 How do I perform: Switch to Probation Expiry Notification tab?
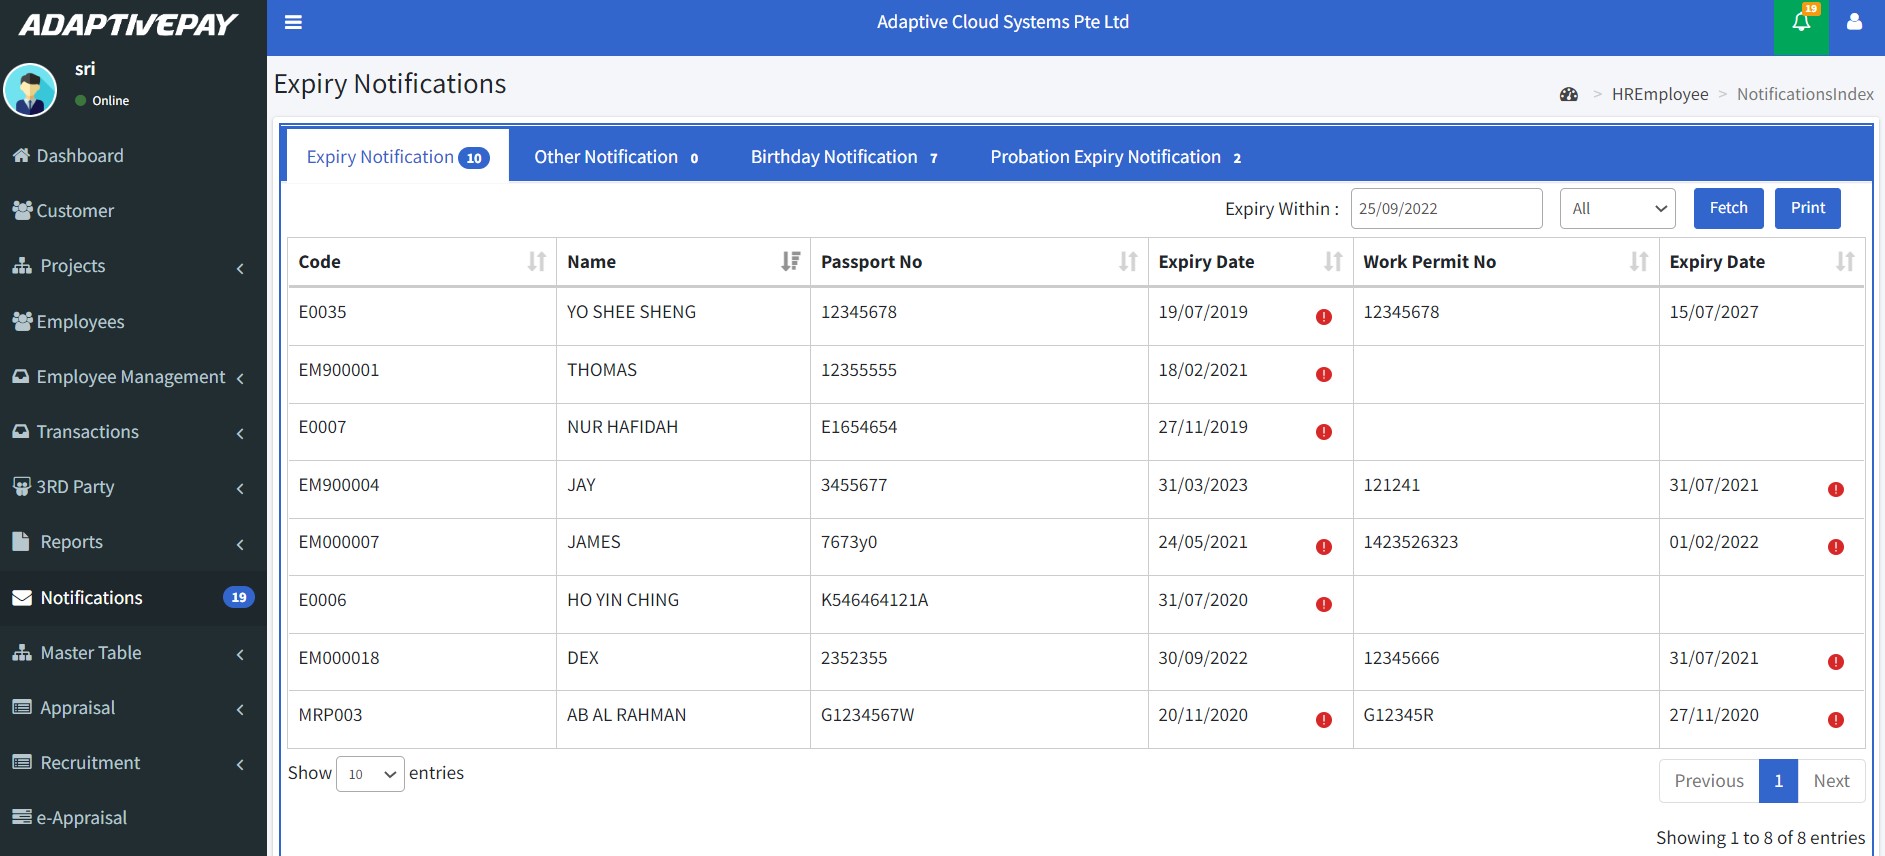tap(1116, 157)
